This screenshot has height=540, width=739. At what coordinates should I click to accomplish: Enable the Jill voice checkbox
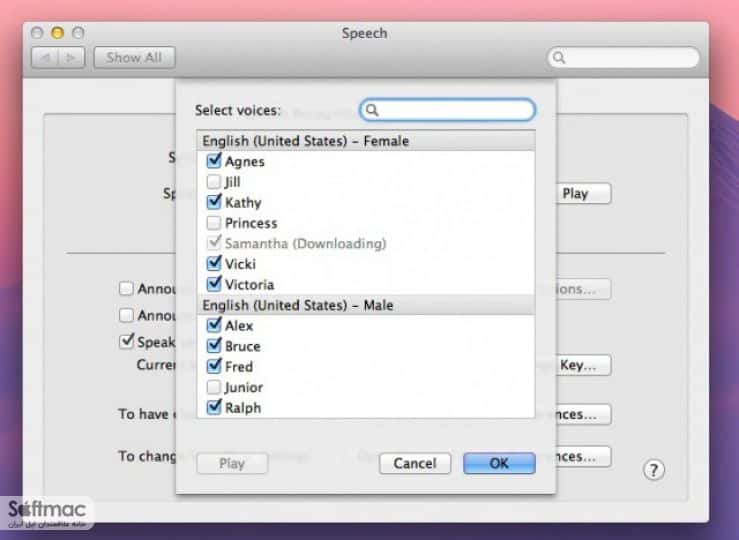[213, 181]
